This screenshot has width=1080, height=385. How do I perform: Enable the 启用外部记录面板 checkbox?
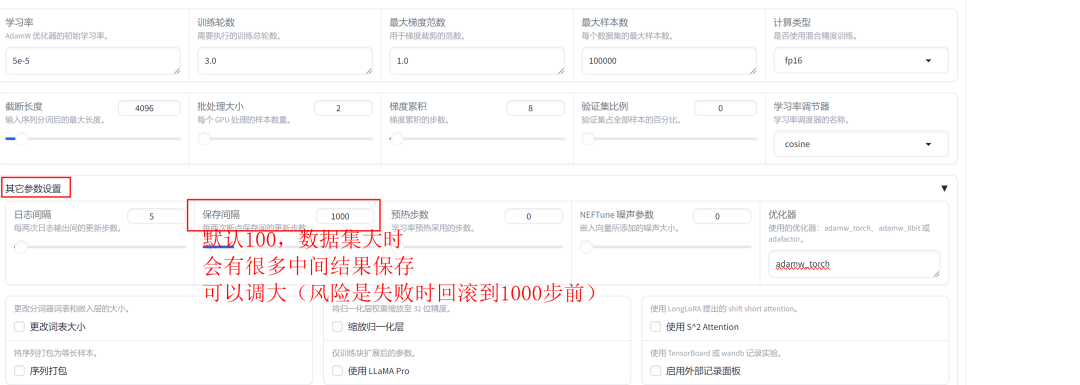tap(656, 371)
